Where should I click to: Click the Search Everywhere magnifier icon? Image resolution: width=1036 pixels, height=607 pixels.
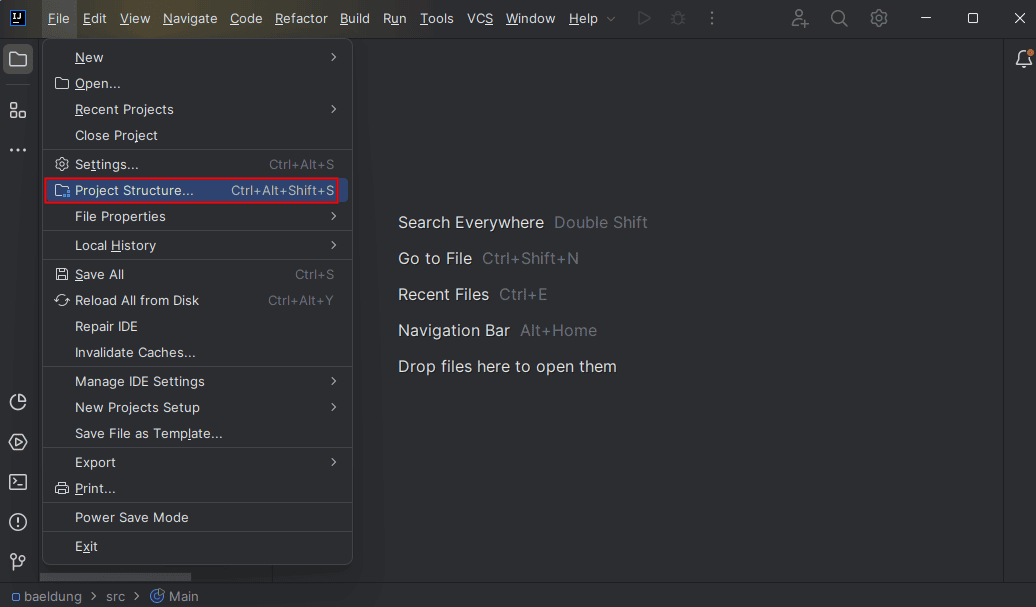click(839, 18)
